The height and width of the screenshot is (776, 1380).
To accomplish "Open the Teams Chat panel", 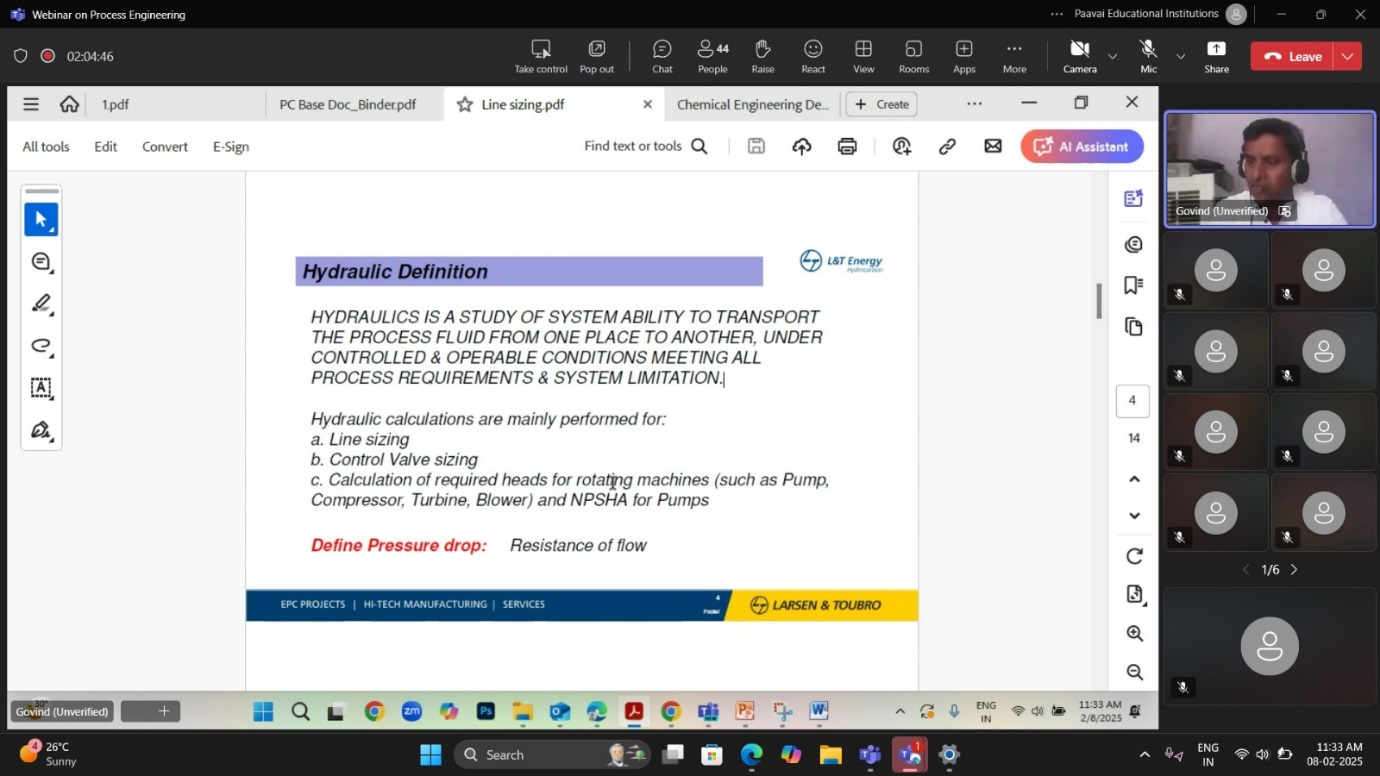I will (662, 56).
